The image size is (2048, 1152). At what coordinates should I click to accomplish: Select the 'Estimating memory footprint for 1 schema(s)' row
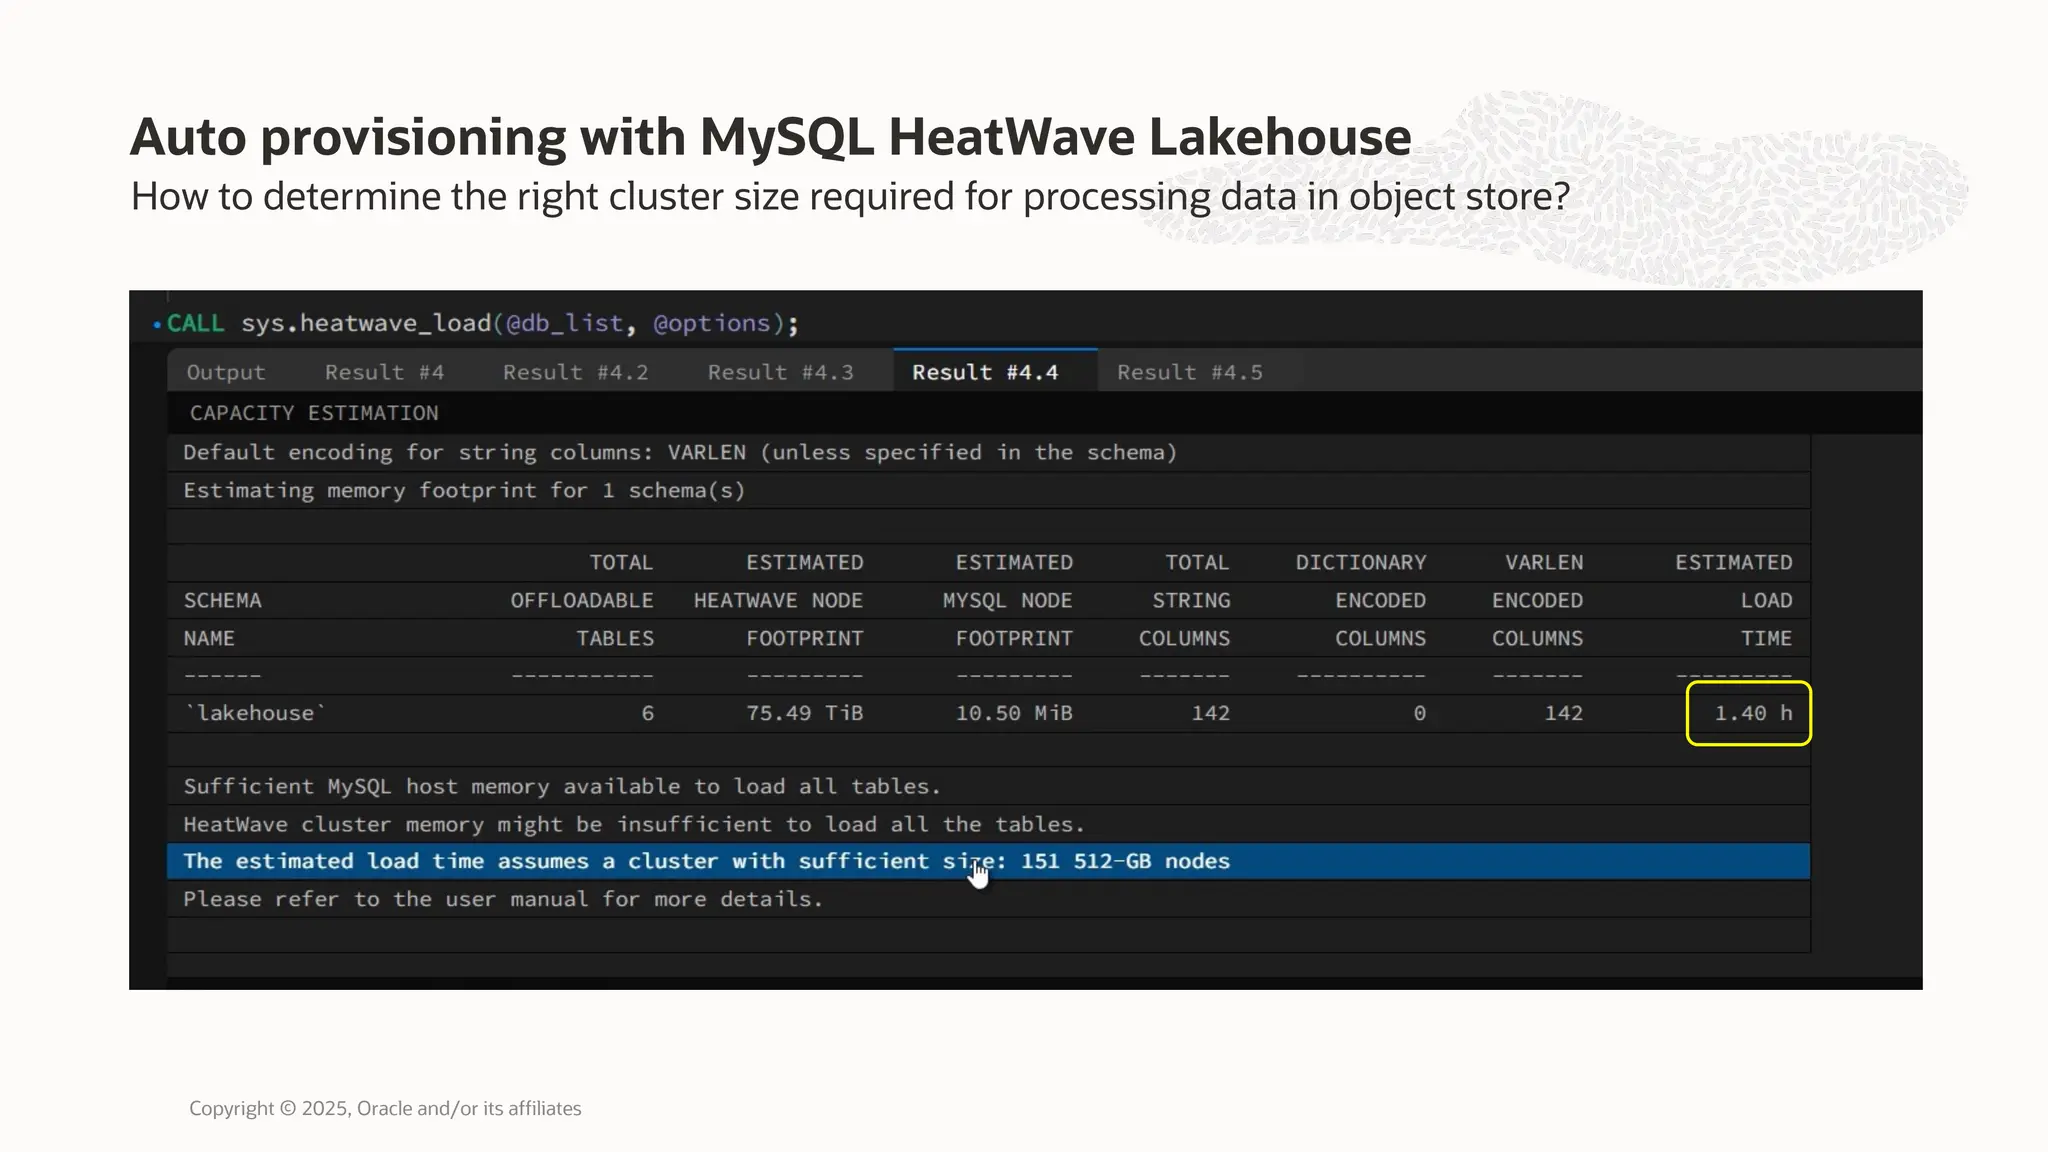pyautogui.click(x=988, y=490)
